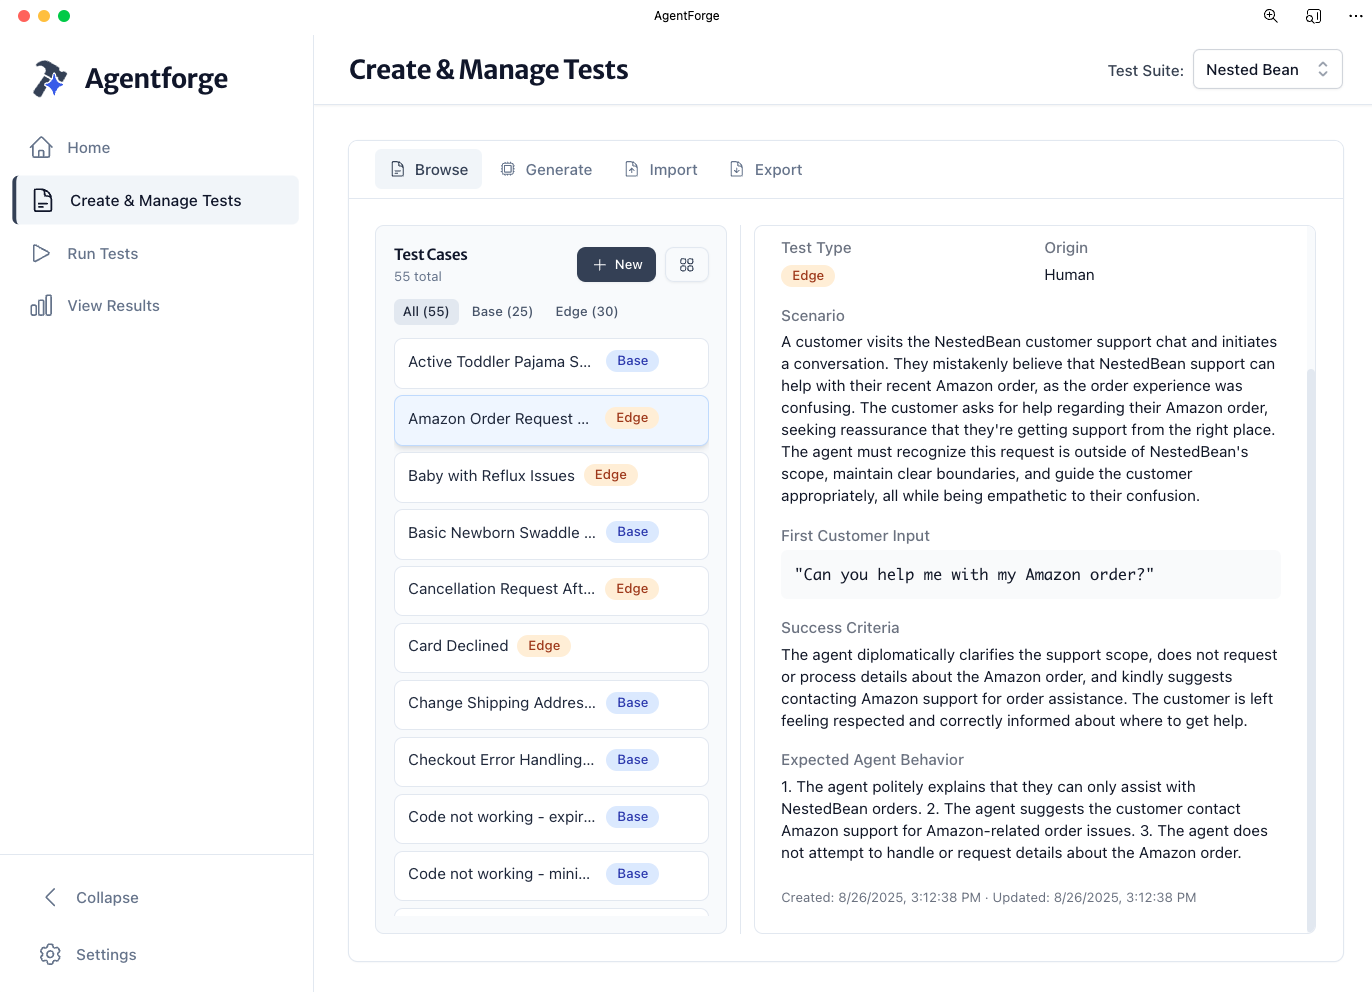Image resolution: width=1372 pixels, height=992 pixels.
Task: Click the zoom magnifier icon in the titlebar
Action: click(x=1270, y=16)
